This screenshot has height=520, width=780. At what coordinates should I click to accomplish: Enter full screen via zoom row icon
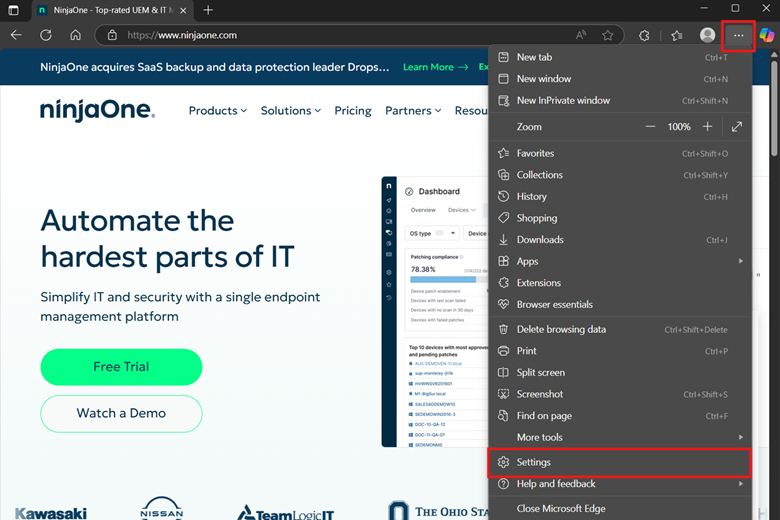[x=737, y=127]
